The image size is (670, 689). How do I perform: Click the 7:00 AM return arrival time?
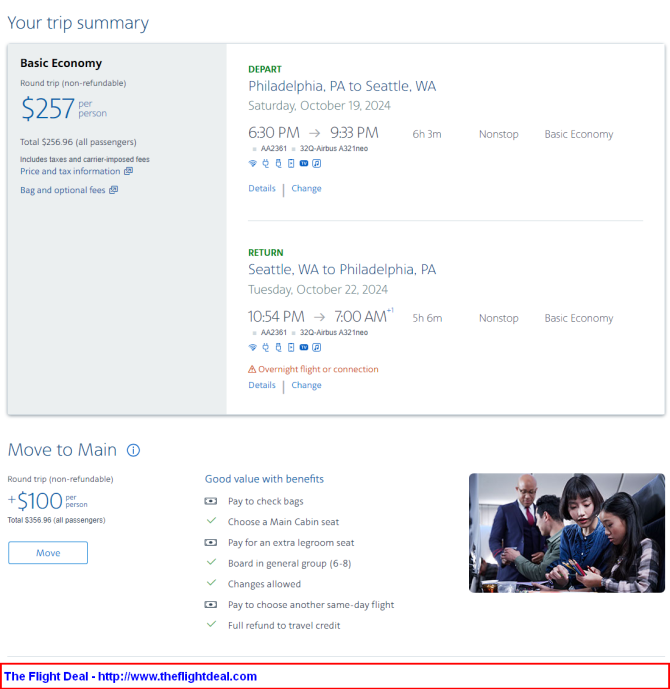click(361, 316)
